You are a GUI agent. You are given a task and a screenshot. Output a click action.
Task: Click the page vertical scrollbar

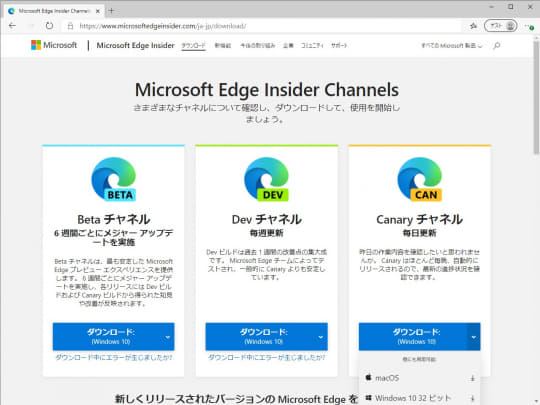pos(536,98)
